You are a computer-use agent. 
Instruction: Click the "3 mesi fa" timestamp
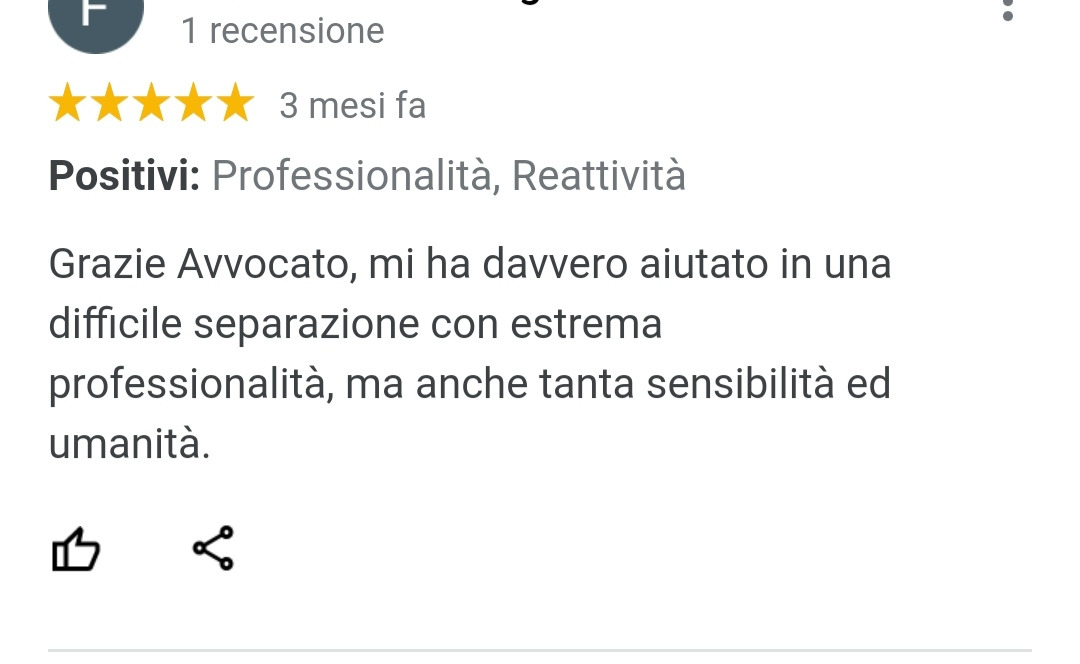353,105
